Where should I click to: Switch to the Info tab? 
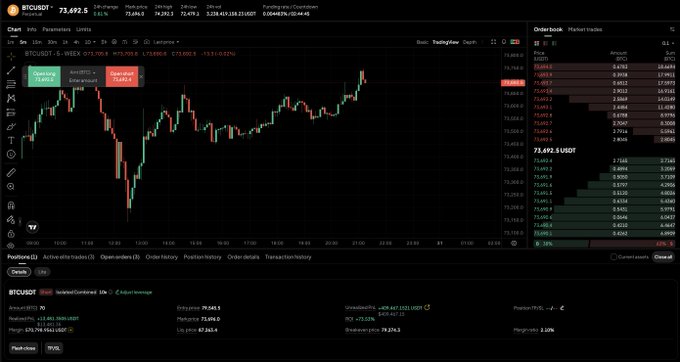point(32,29)
